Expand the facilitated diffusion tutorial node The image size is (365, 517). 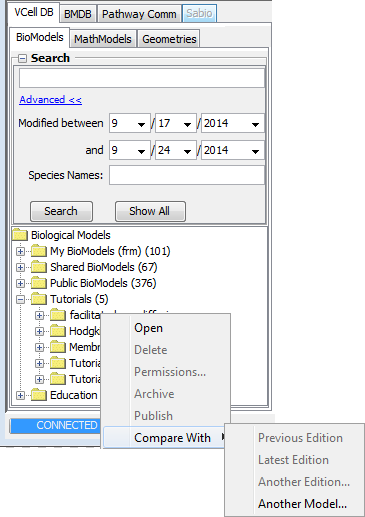pyautogui.click(x=40, y=315)
